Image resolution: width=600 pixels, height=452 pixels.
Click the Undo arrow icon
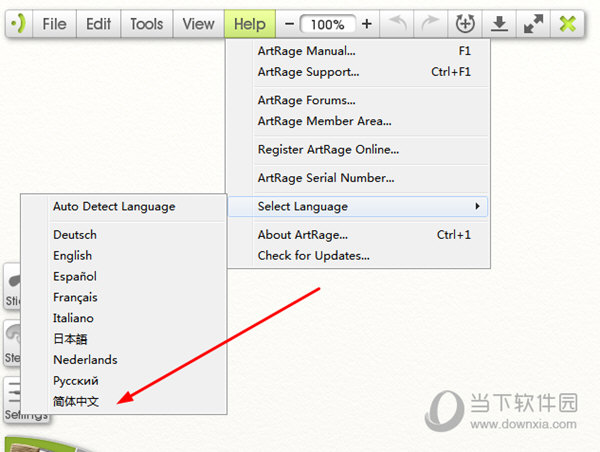pos(397,24)
